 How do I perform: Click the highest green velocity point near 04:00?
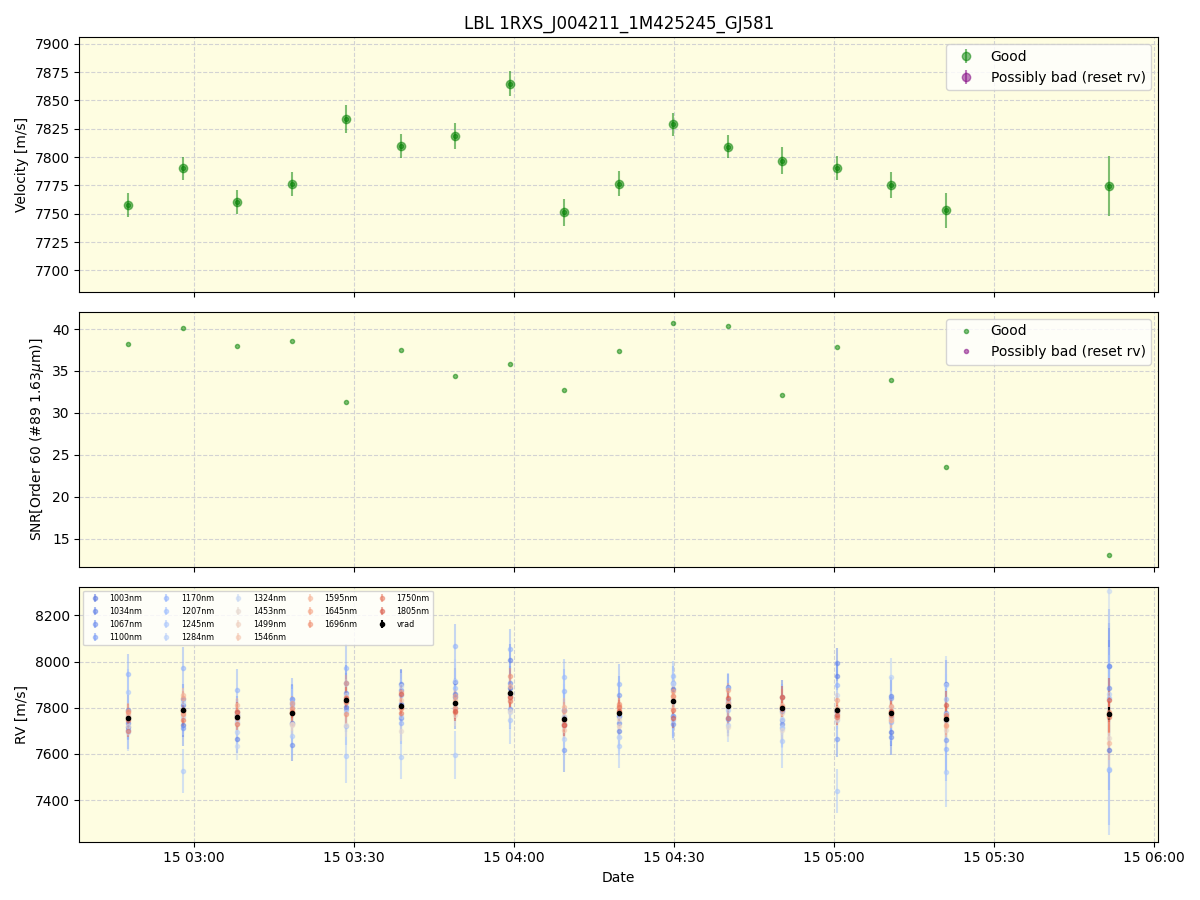click(511, 84)
